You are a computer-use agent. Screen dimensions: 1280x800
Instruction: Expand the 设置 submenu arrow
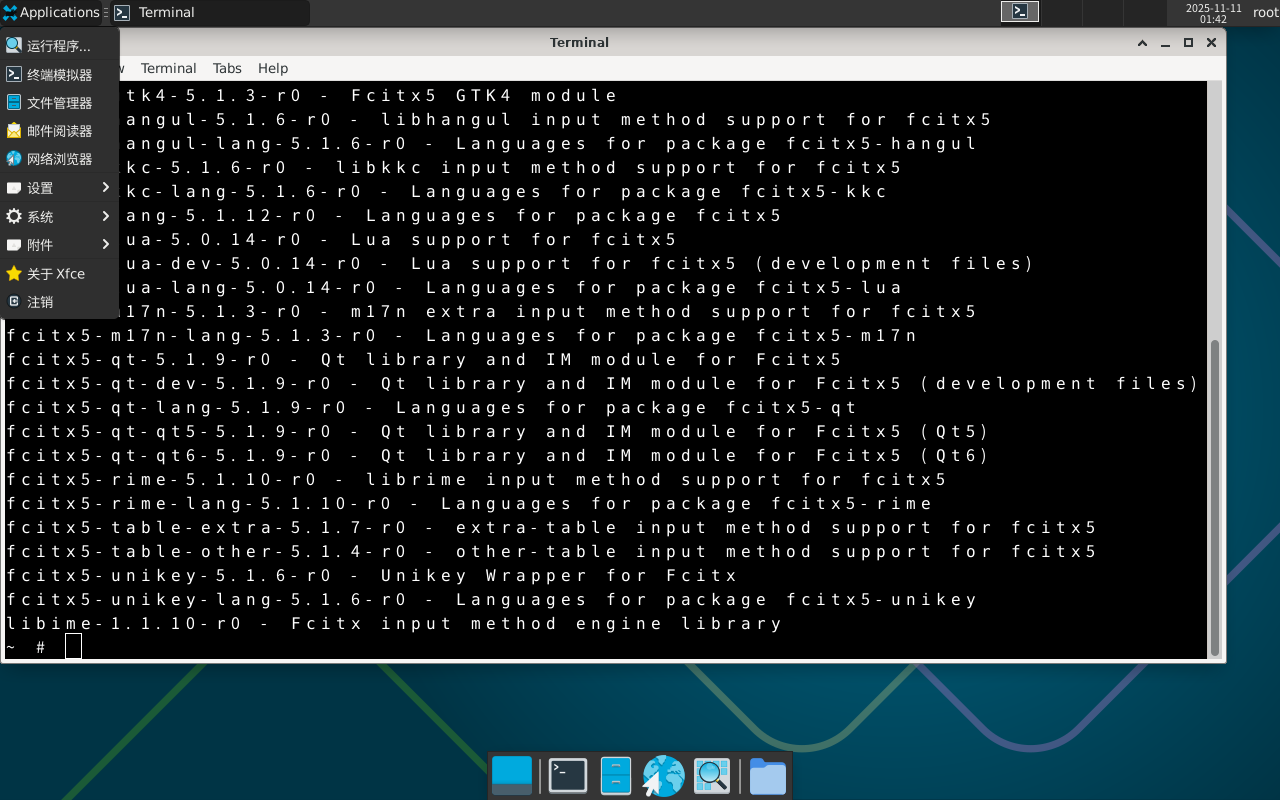pos(105,188)
